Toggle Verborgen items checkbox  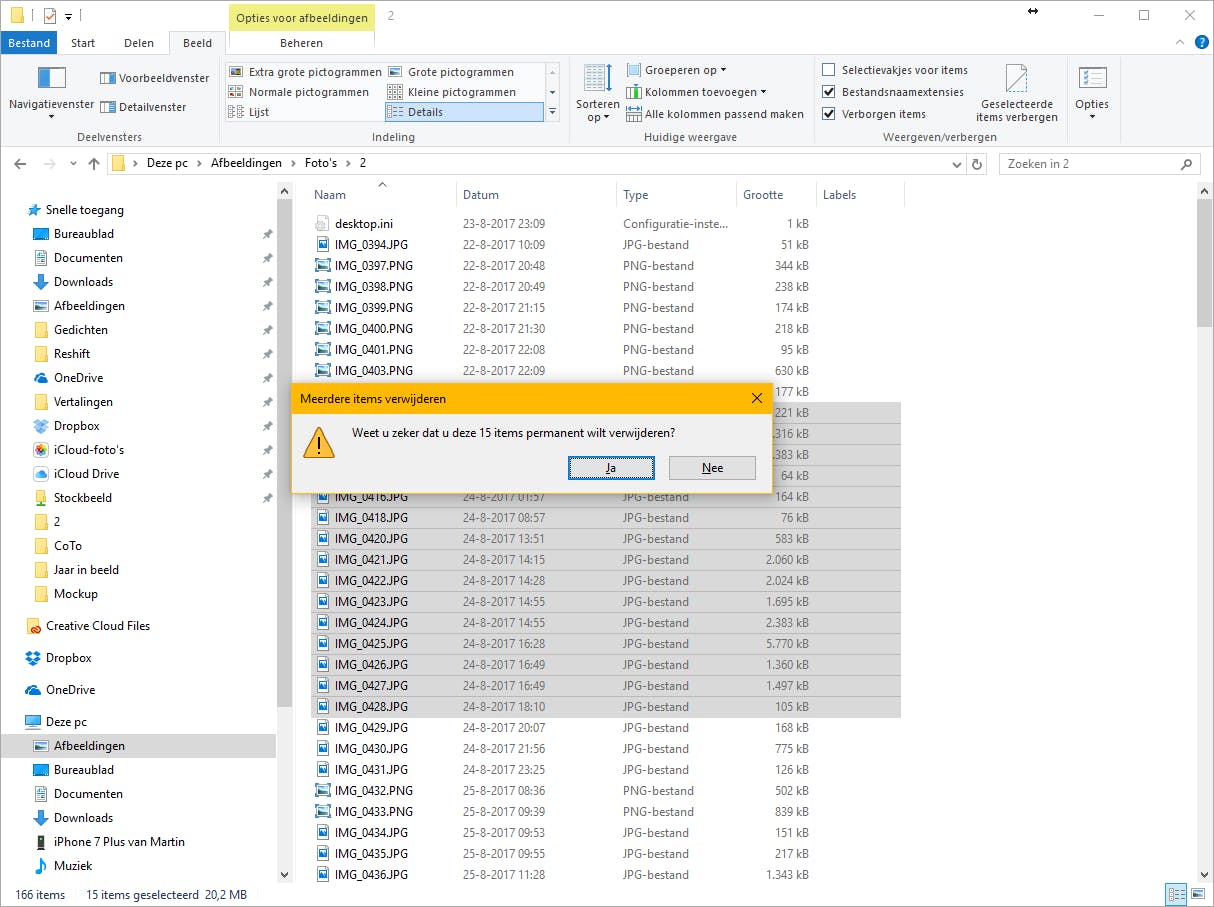click(828, 114)
